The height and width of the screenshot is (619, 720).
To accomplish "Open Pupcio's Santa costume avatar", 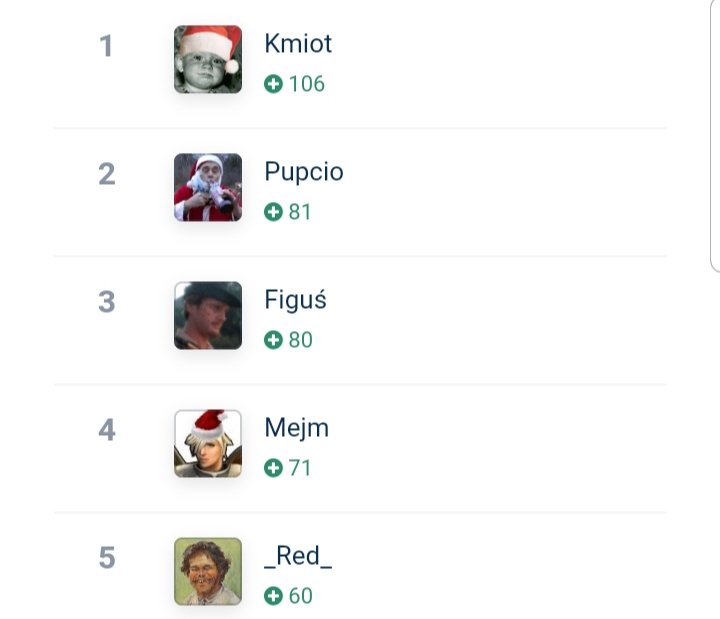I will [208, 187].
